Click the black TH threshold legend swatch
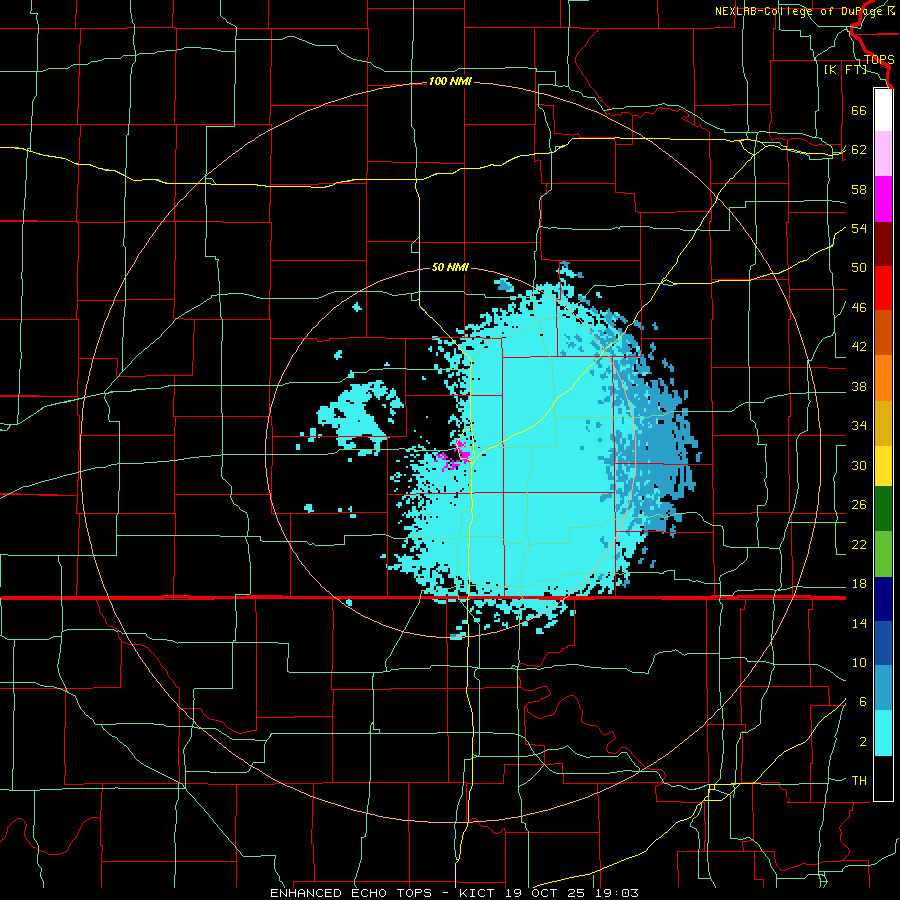The height and width of the screenshot is (900, 900). pyautogui.click(x=883, y=777)
